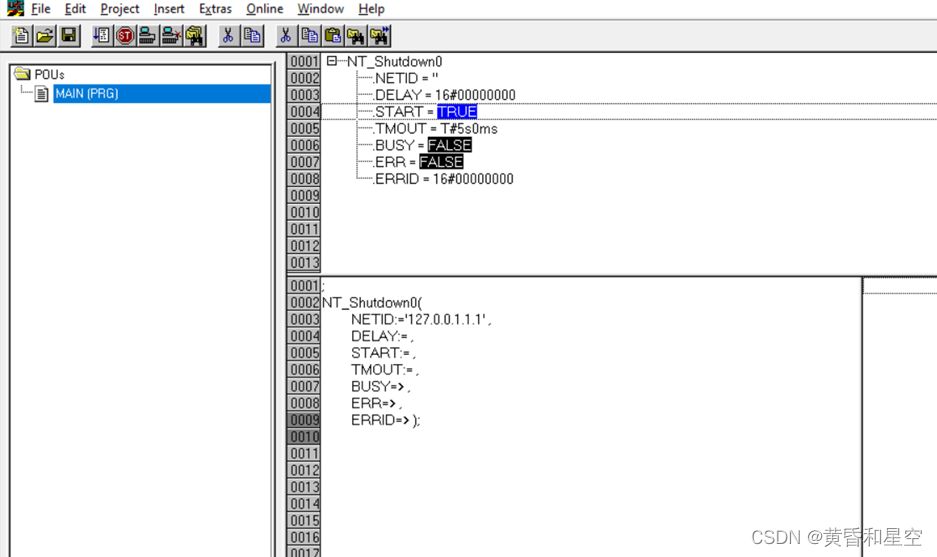Viewport: 937px width, 557px height.
Task: Click the Login computer icon
Action: [148, 36]
